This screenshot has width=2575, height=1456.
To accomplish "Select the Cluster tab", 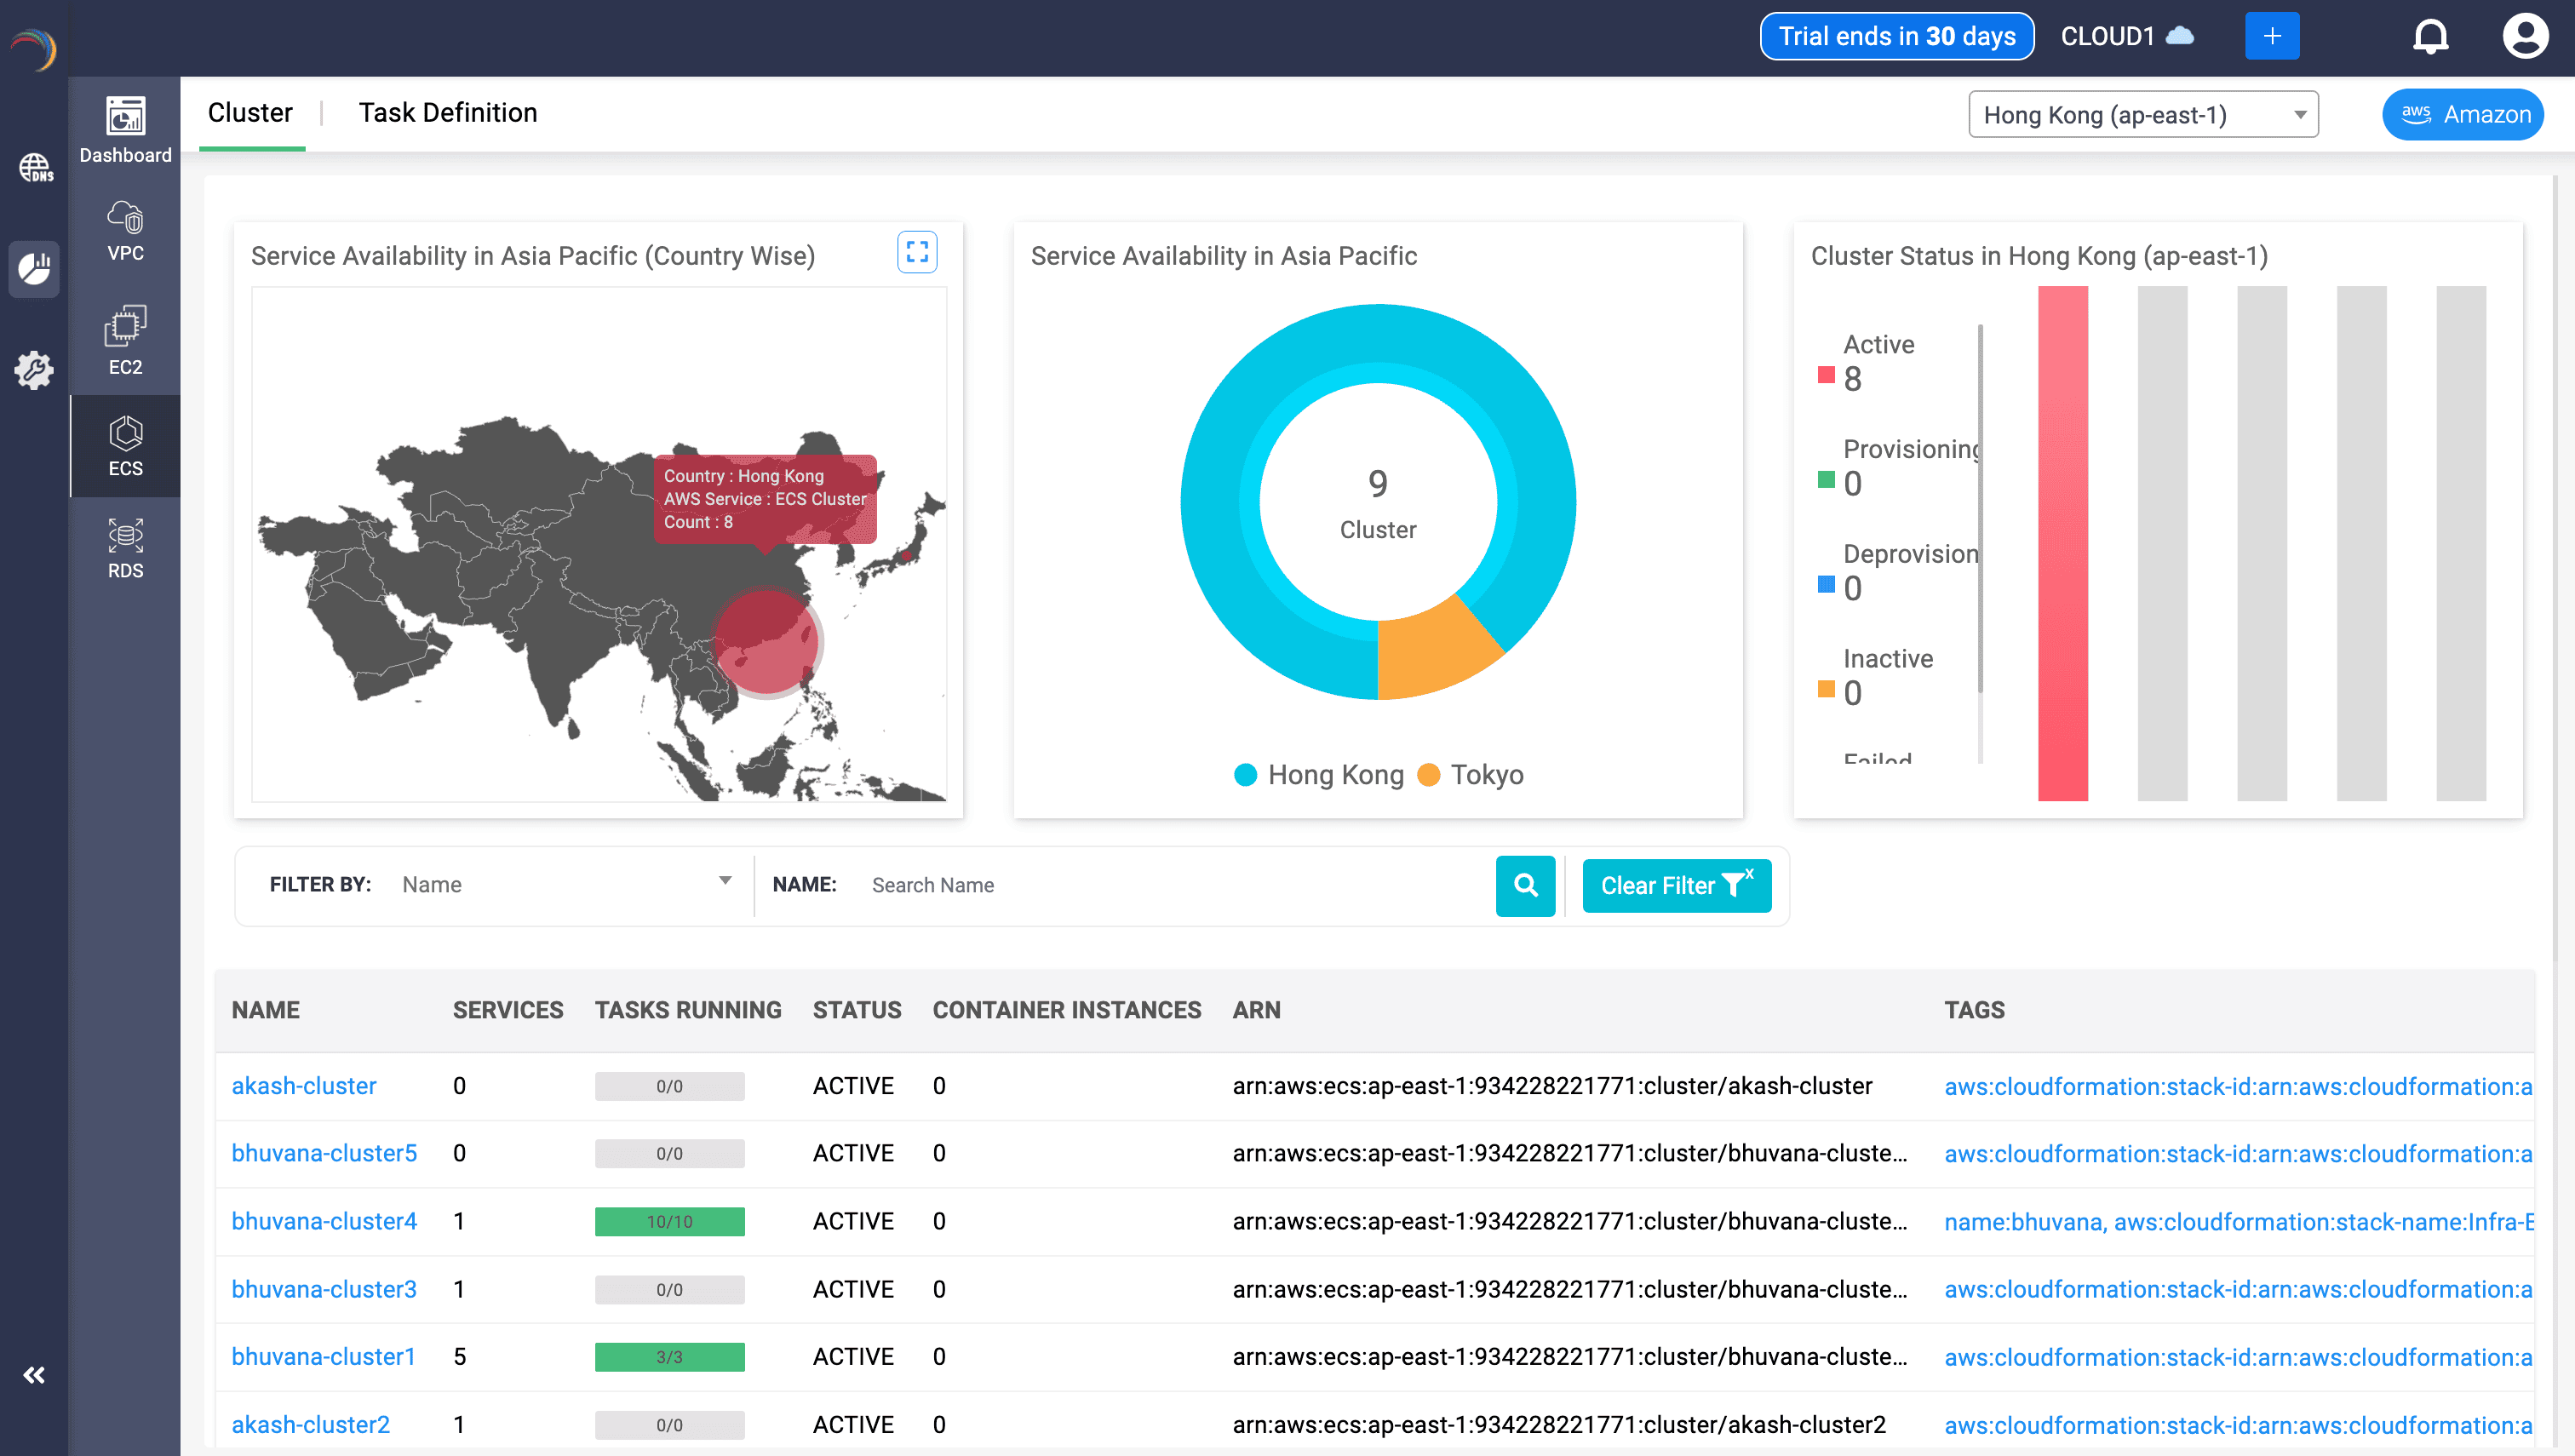I will [250, 112].
